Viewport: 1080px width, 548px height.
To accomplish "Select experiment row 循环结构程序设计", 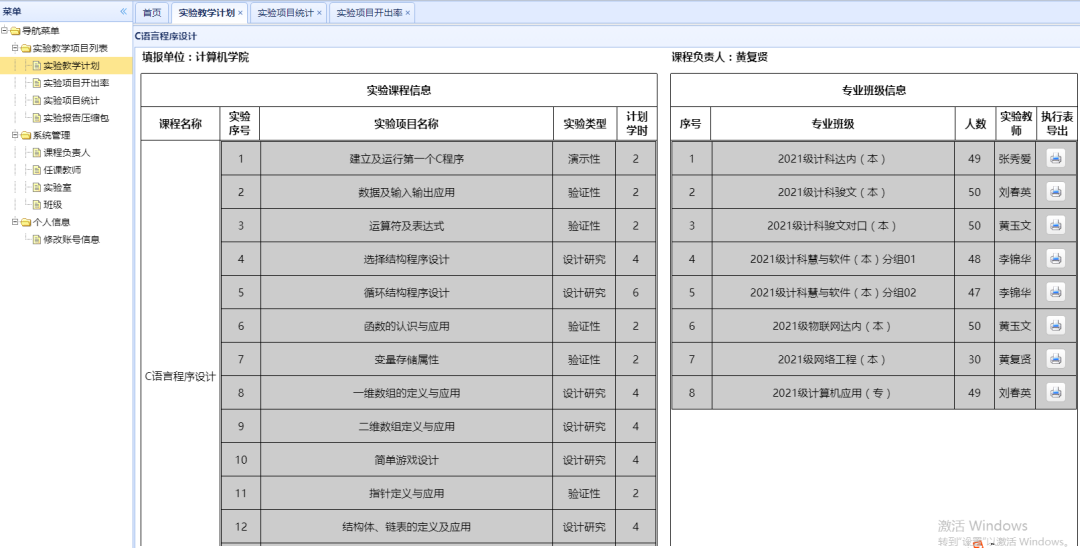I will tap(406, 293).
